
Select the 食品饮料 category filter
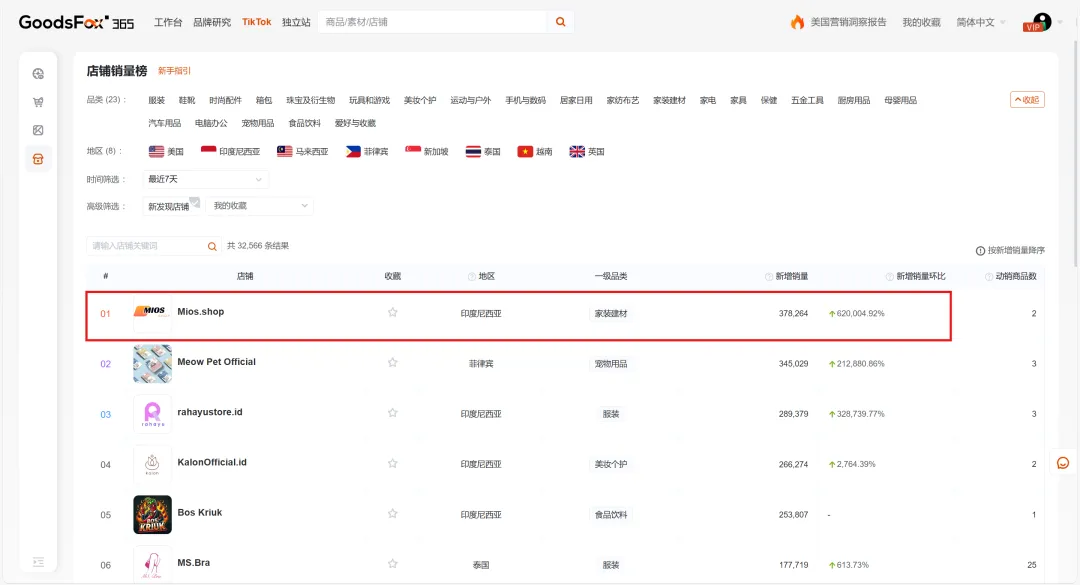(x=304, y=123)
